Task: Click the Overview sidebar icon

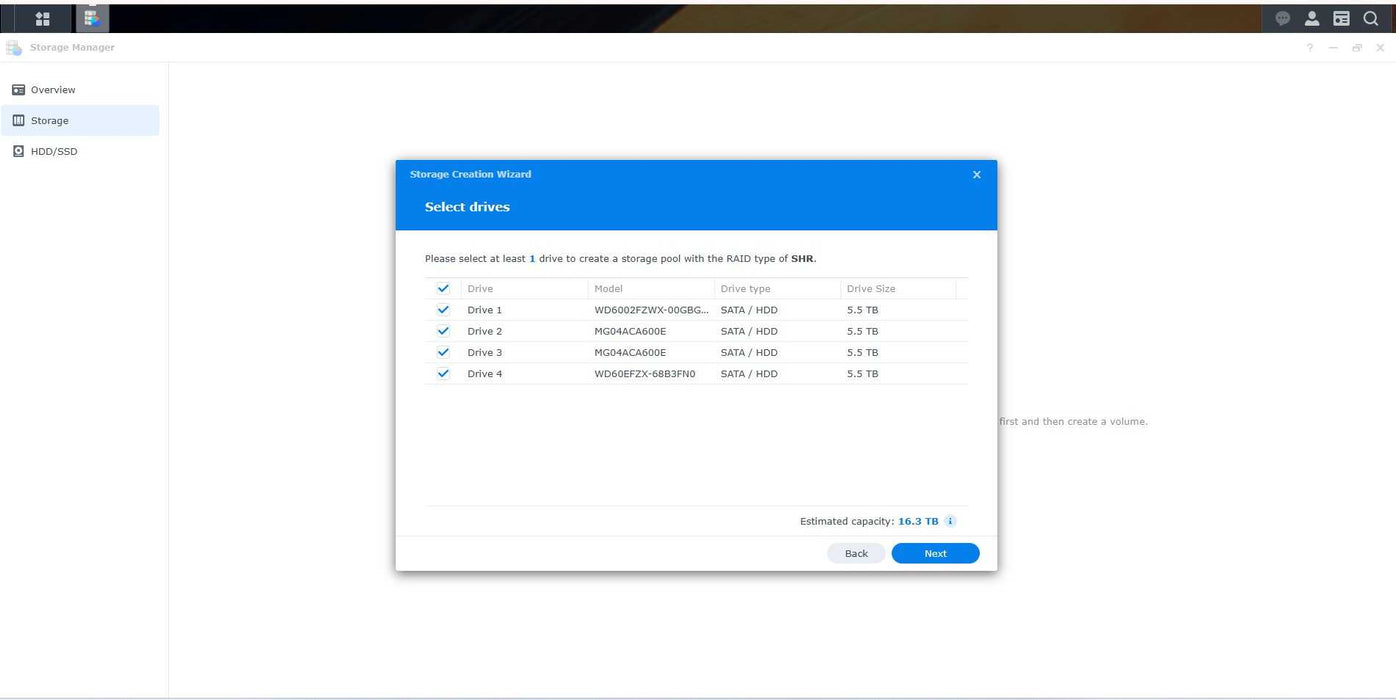Action: 18,89
